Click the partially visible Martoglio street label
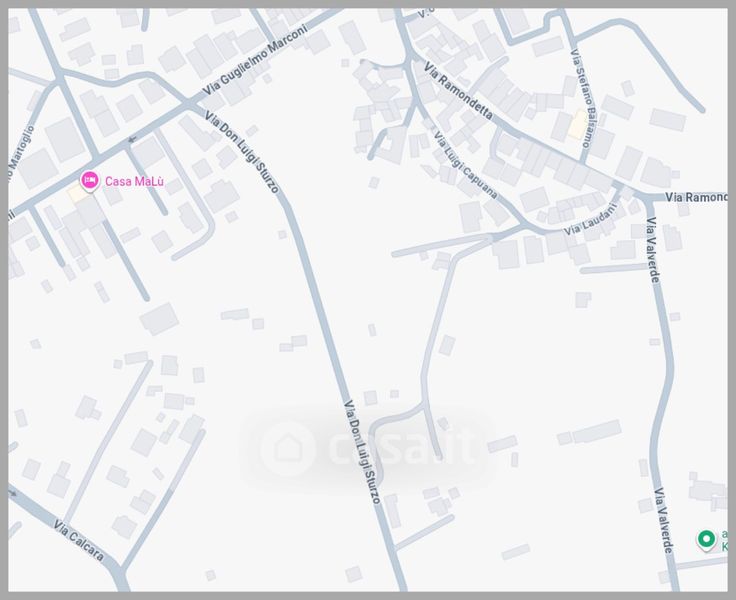Screen dimensions: 736x600 (x=21, y=154)
